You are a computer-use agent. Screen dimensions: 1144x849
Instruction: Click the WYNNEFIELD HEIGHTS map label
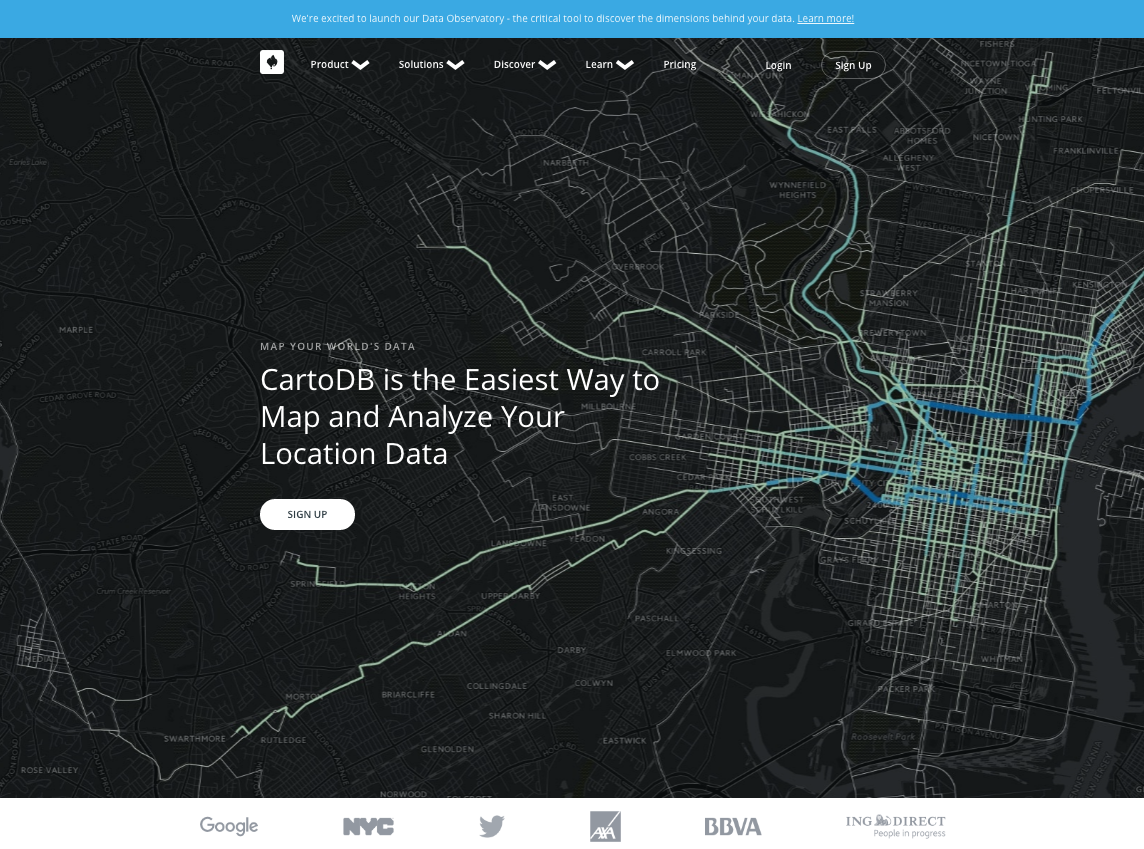[797, 190]
